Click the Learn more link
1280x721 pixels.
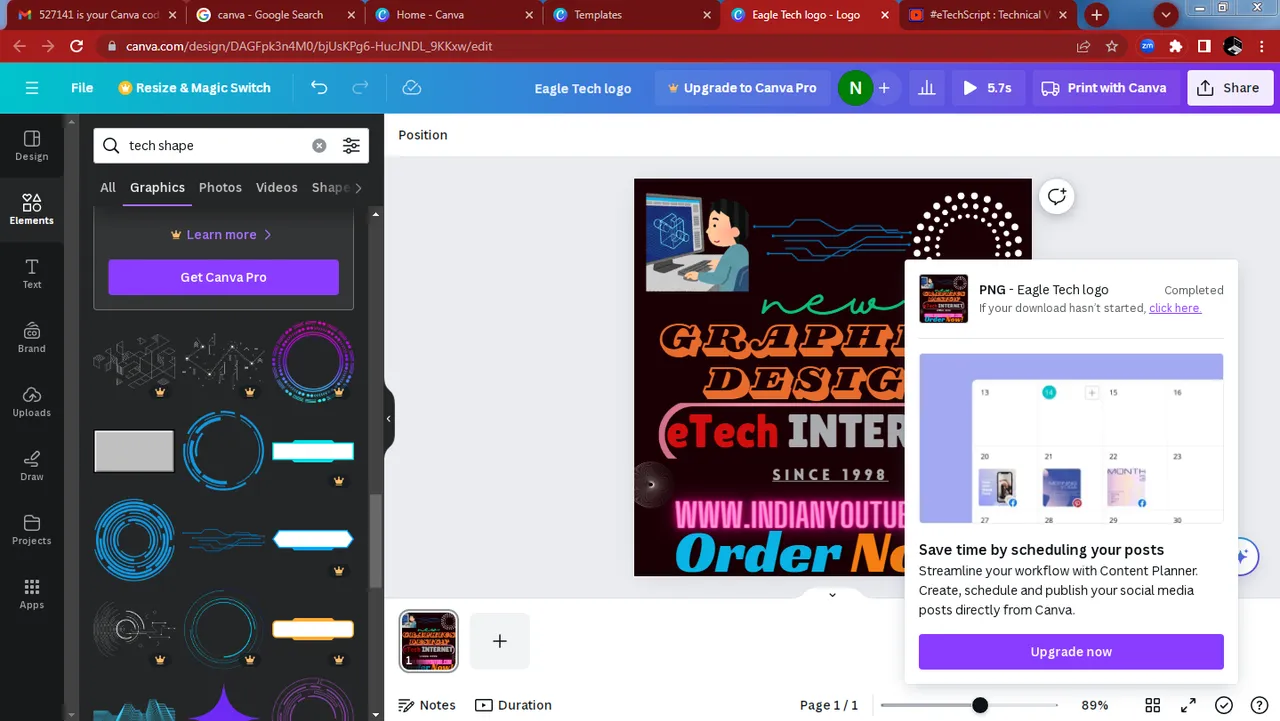click(x=221, y=235)
